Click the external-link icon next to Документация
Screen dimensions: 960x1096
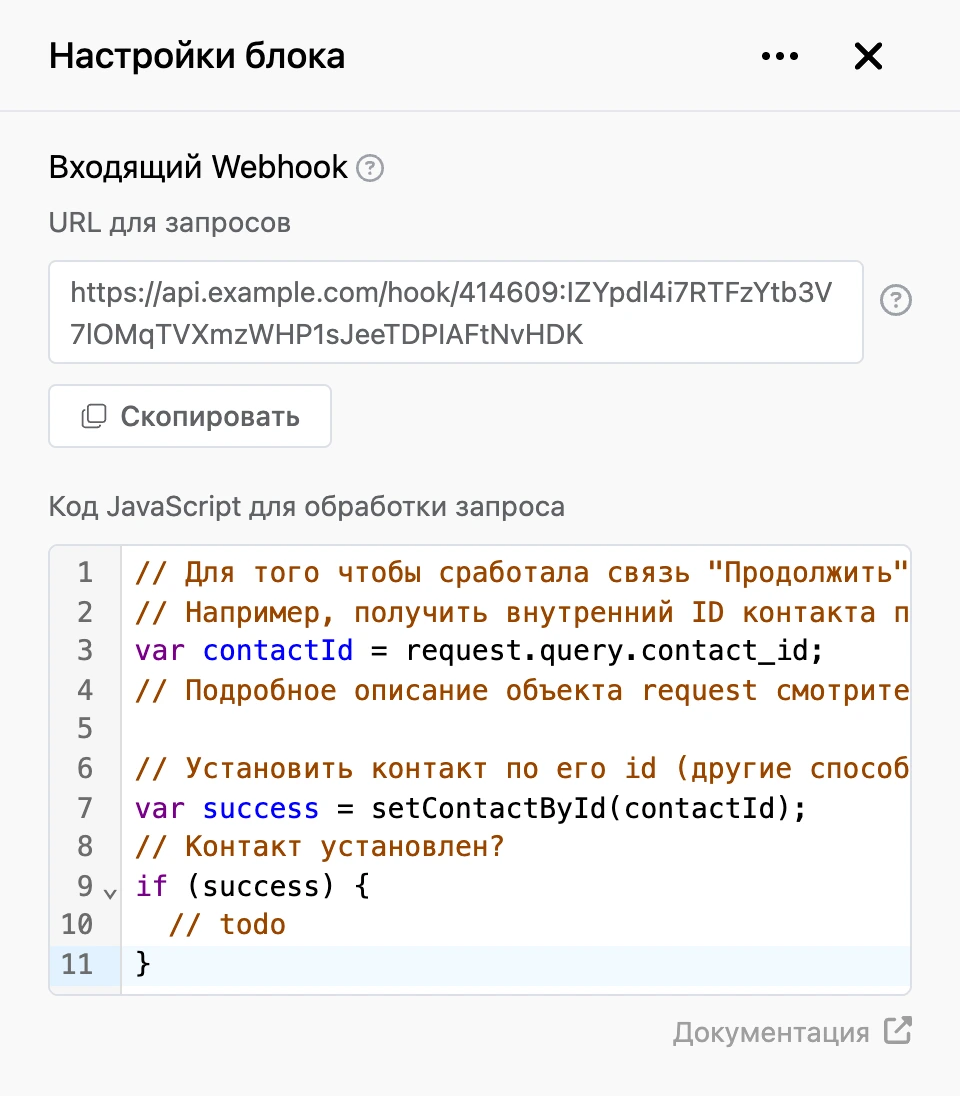pyautogui.click(x=898, y=1030)
